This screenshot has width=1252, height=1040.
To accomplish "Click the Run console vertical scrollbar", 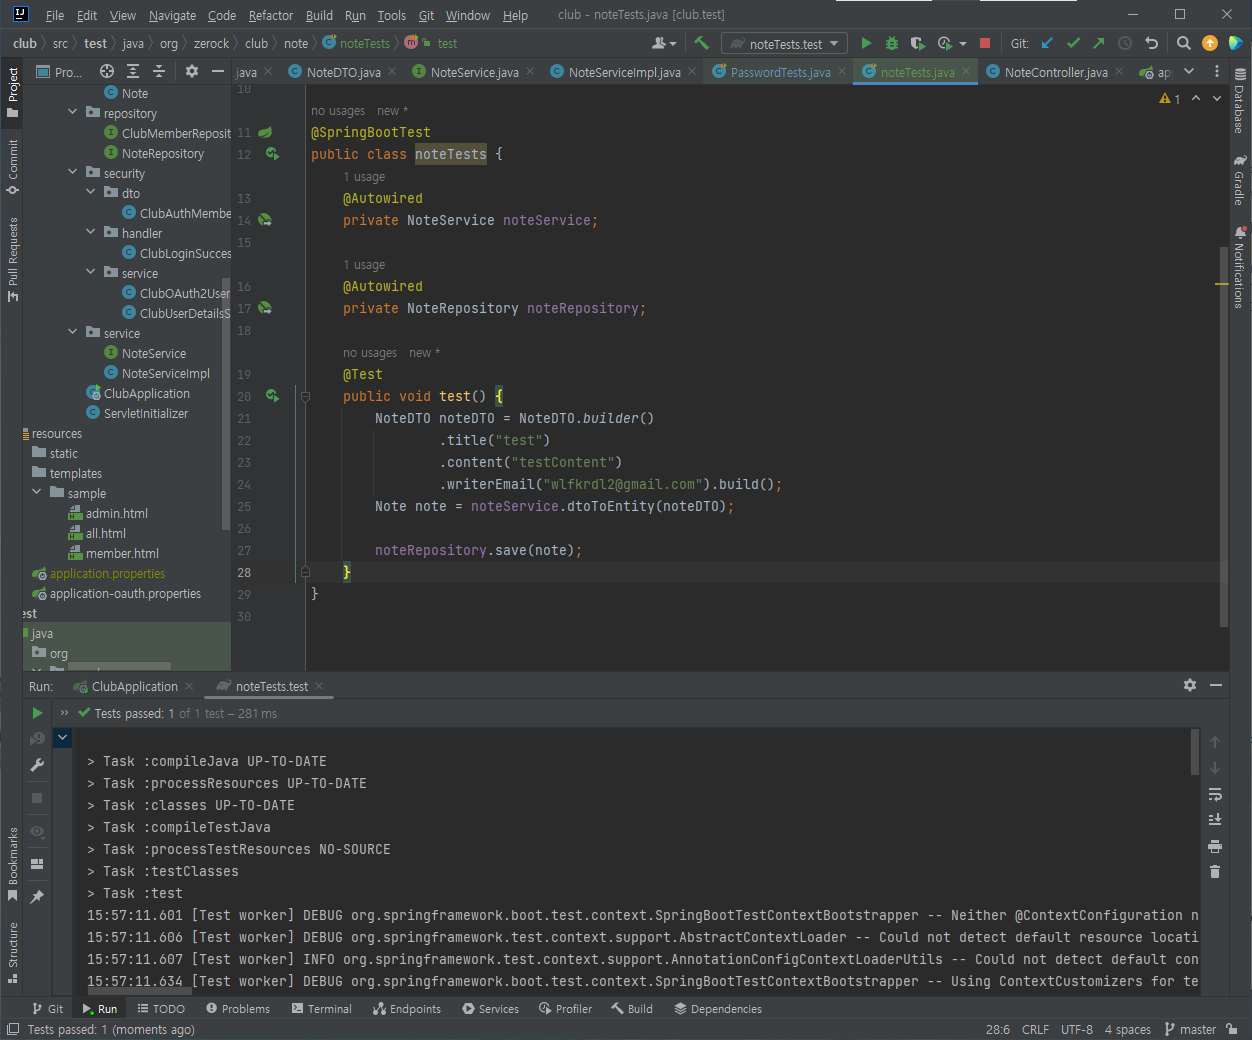I will (1194, 752).
